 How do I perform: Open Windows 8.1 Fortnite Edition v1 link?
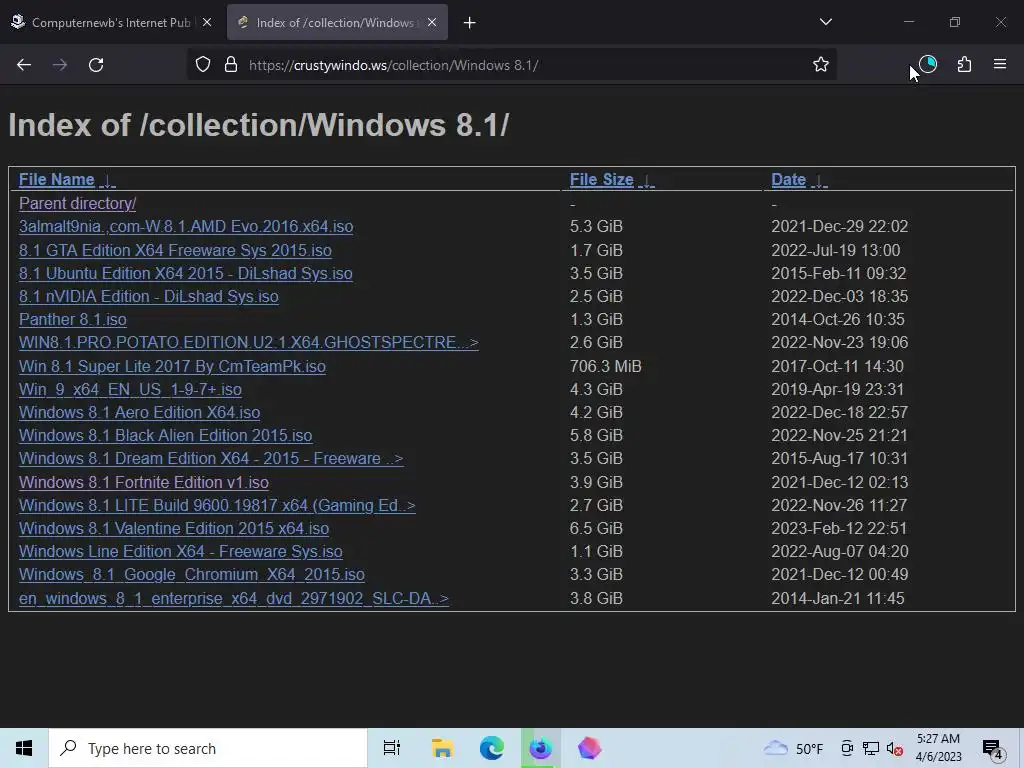144,483
